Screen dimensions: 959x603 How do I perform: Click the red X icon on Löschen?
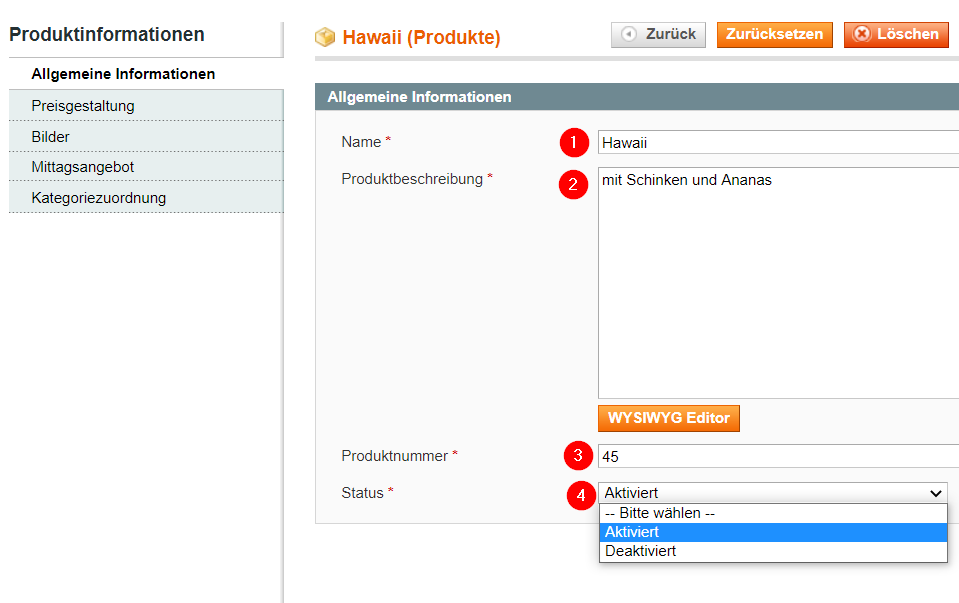coord(862,34)
